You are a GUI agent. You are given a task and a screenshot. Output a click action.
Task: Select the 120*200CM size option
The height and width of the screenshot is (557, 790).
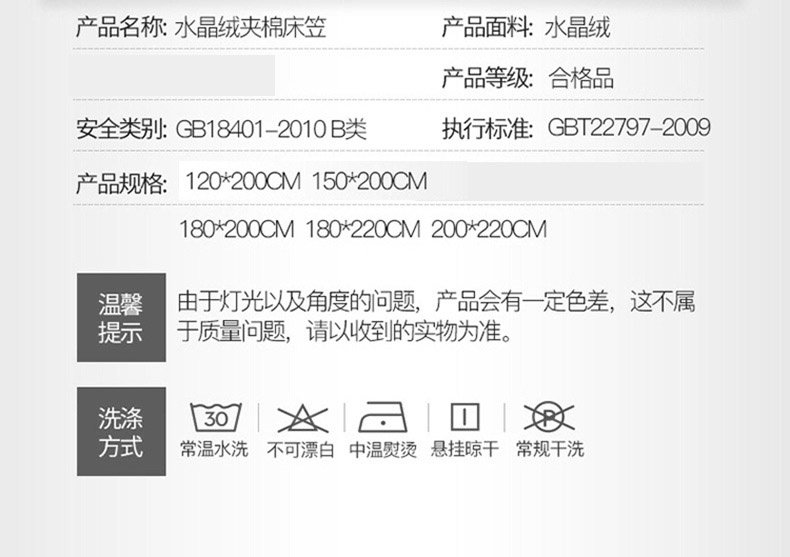243,181
